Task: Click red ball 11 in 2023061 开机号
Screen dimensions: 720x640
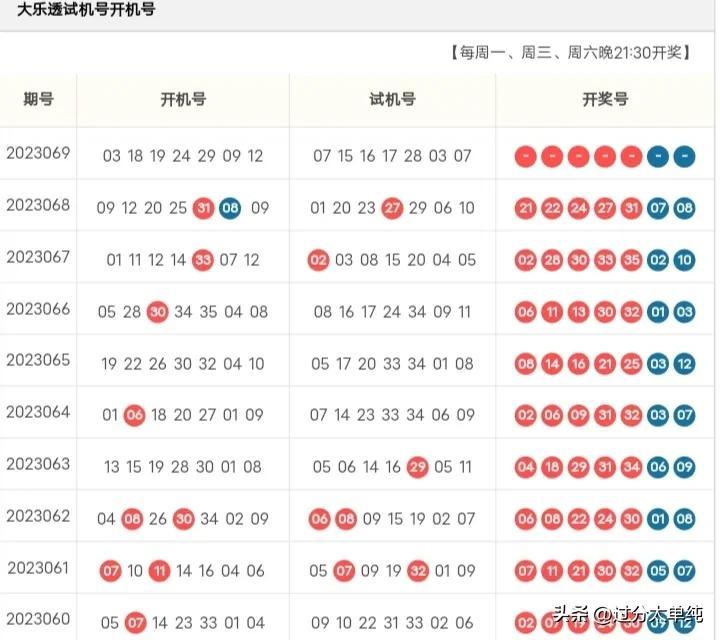Action: [x=159, y=571]
